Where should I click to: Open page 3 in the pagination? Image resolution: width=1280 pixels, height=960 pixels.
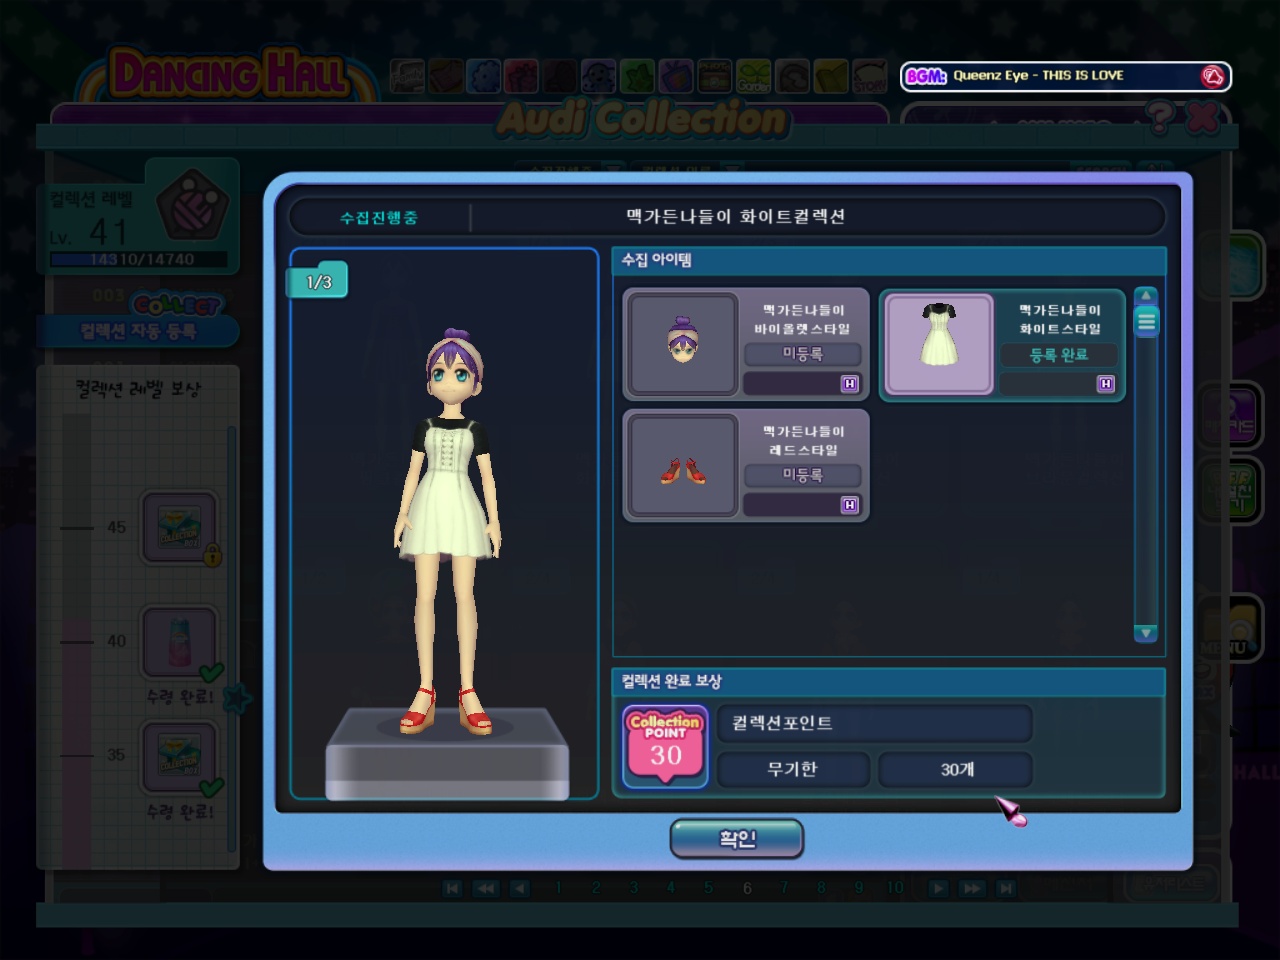633,888
